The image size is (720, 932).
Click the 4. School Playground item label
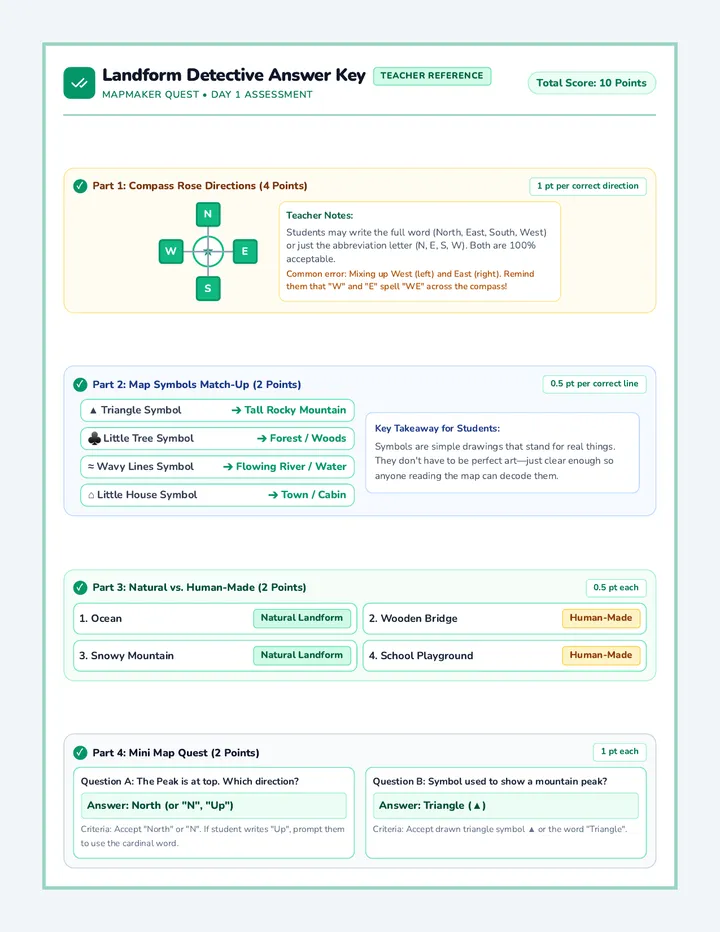coord(421,656)
